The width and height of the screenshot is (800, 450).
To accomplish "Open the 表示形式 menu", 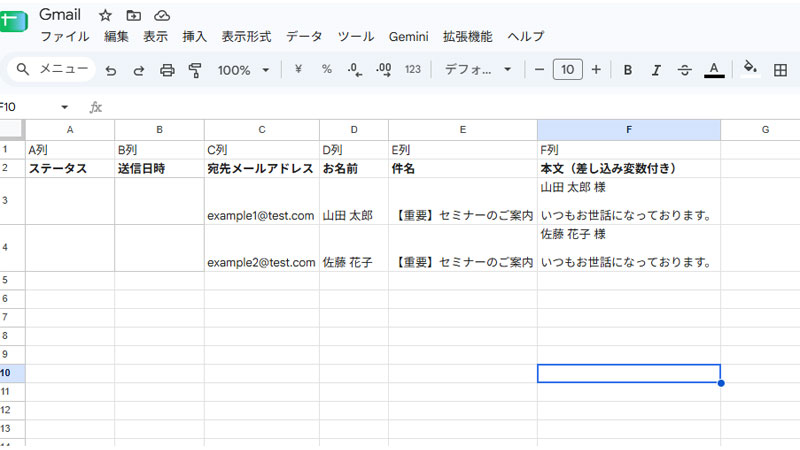I will 246,37.
